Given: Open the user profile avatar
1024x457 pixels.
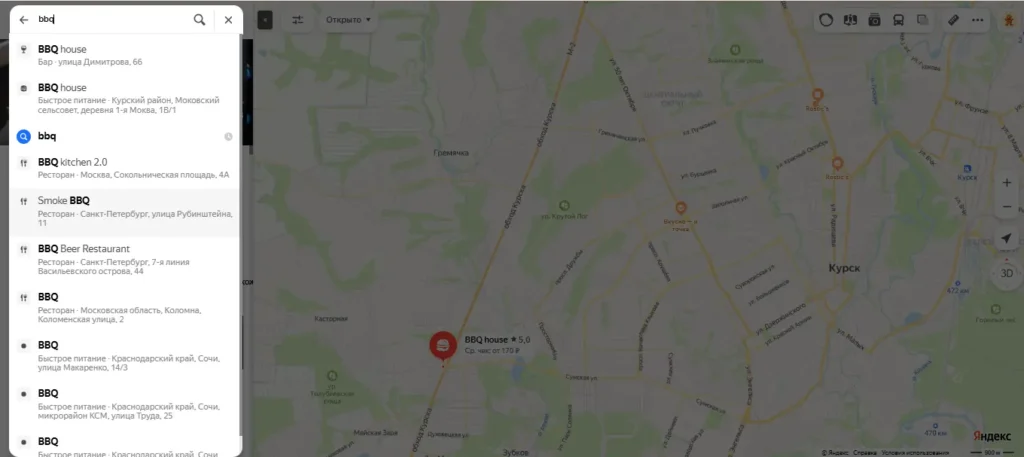Looking at the screenshot, I should coord(1008,20).
